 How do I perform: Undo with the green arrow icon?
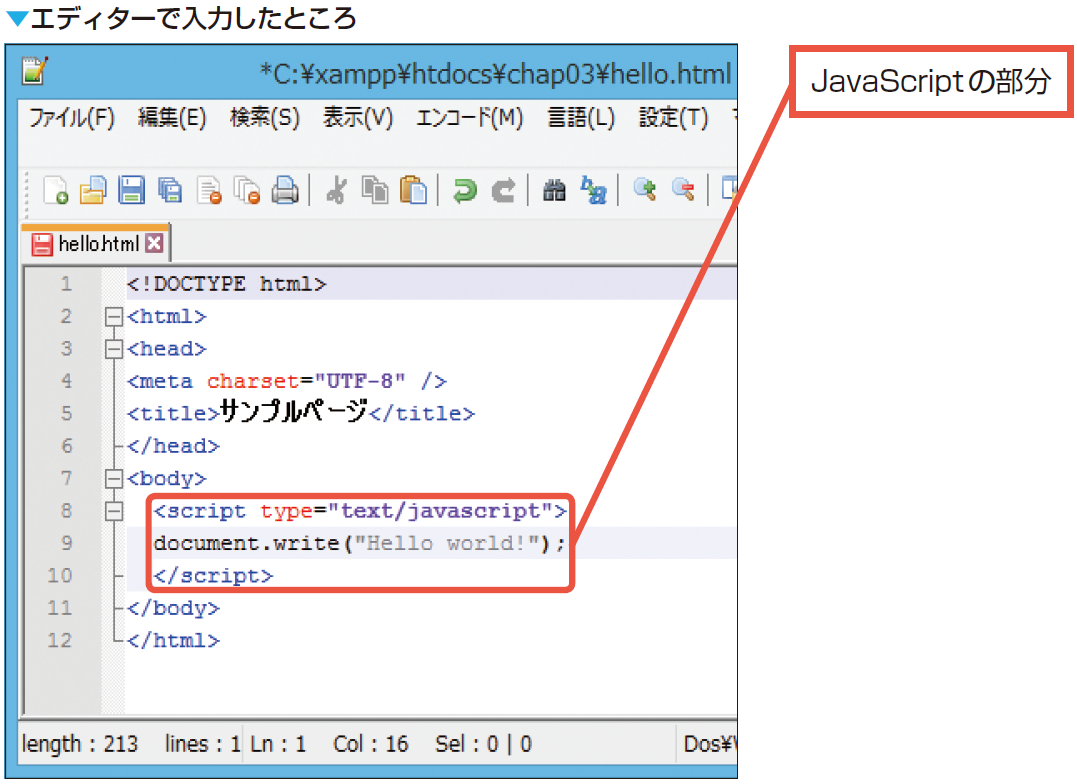[465, 190]
